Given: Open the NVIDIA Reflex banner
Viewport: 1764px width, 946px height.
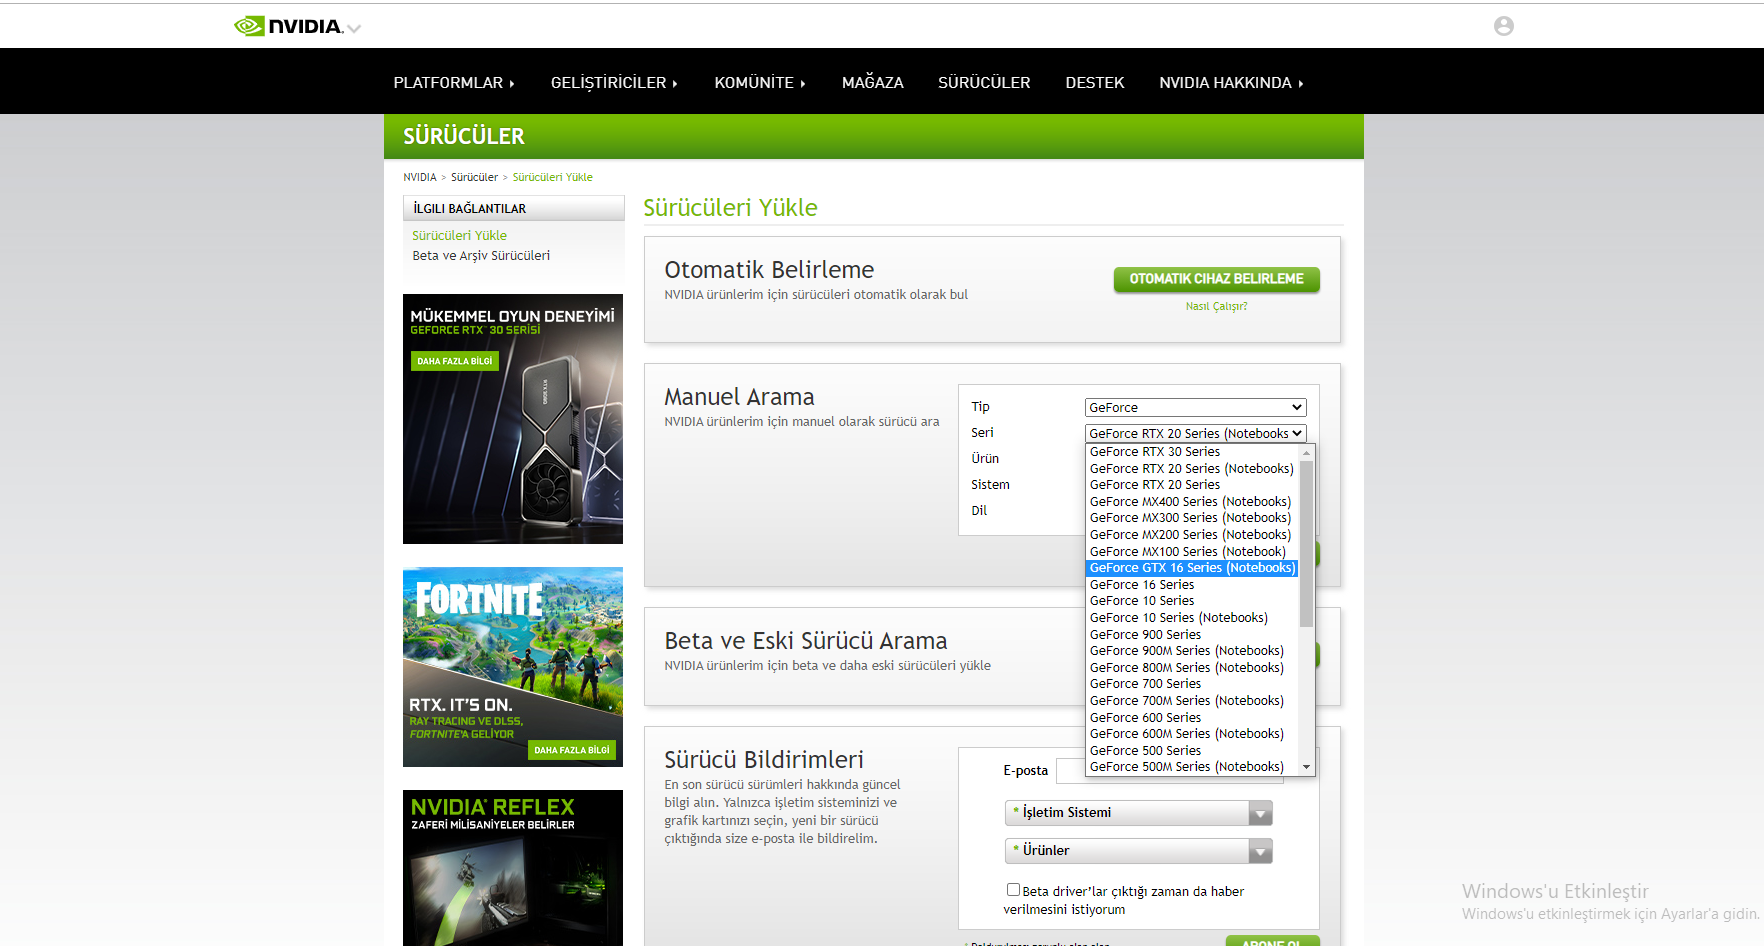Looking at the screenshot, I should pyautogui.click(x=513, y=868).
